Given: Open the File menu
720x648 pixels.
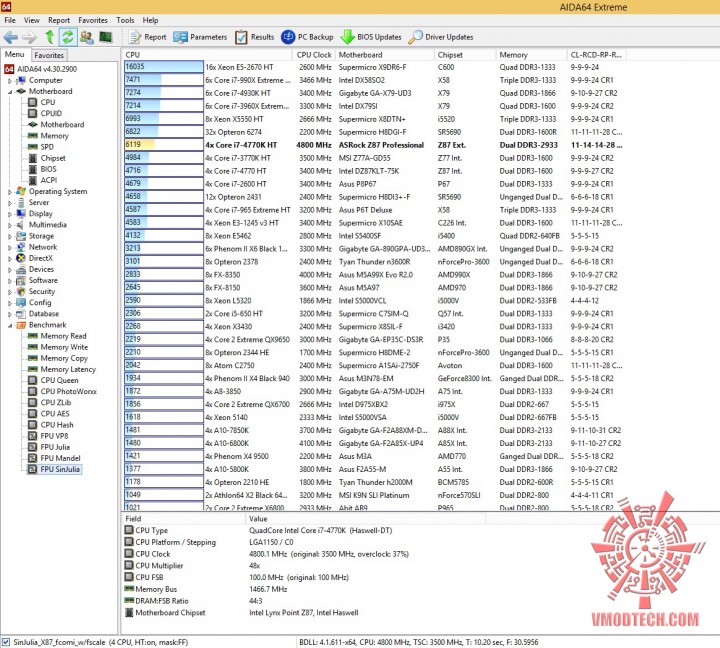Looking at the screenshot, I should 10,20.
